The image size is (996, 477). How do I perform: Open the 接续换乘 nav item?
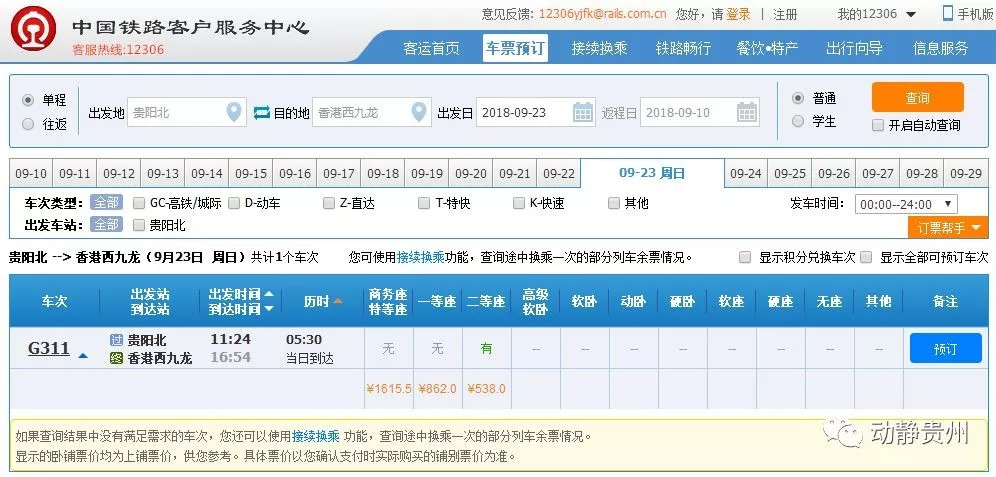tap(599, 48)
